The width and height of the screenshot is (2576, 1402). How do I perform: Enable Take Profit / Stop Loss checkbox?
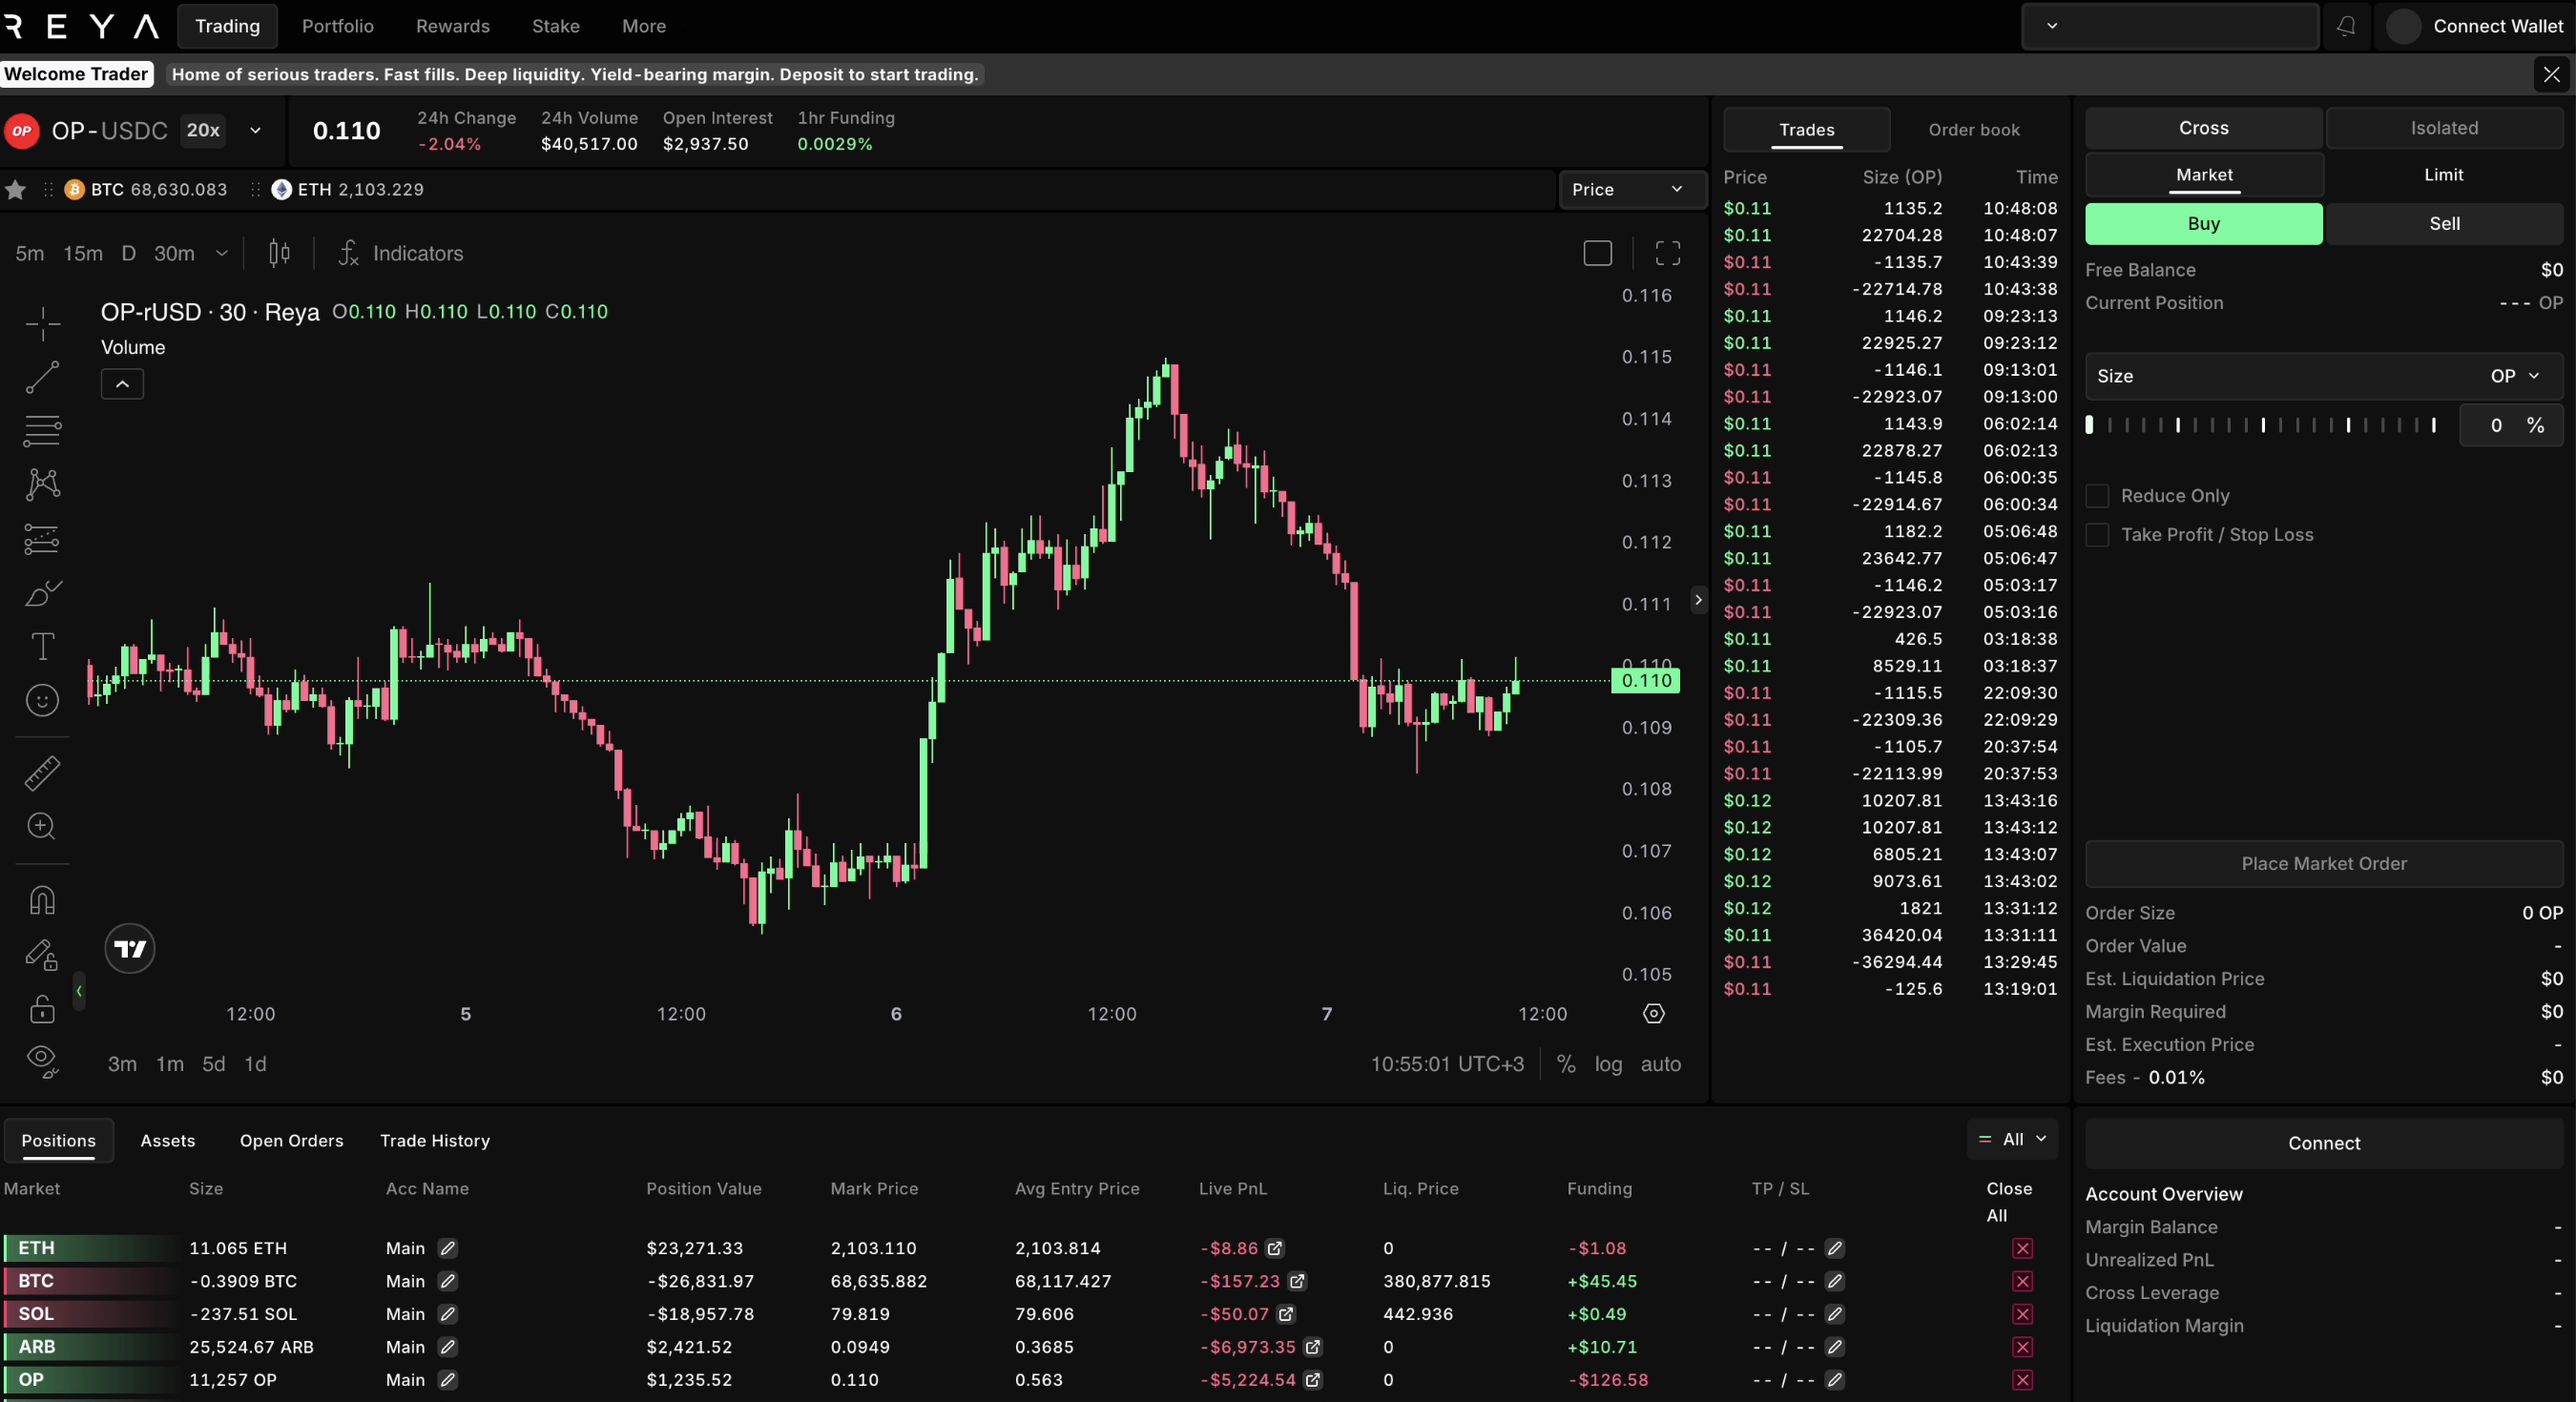[2098, 535]
